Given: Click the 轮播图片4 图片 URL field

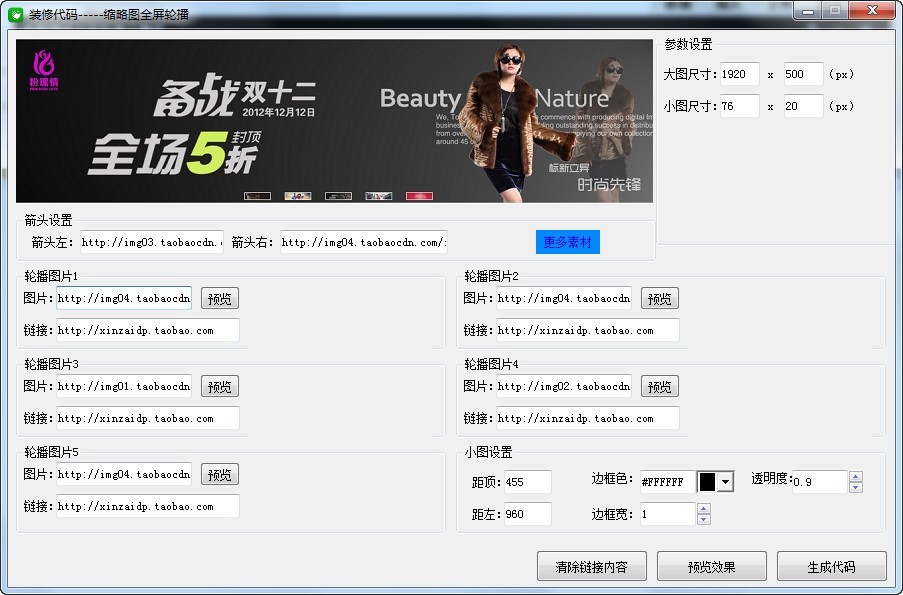Looking at the screenshot, I should (x=564, y=386).
